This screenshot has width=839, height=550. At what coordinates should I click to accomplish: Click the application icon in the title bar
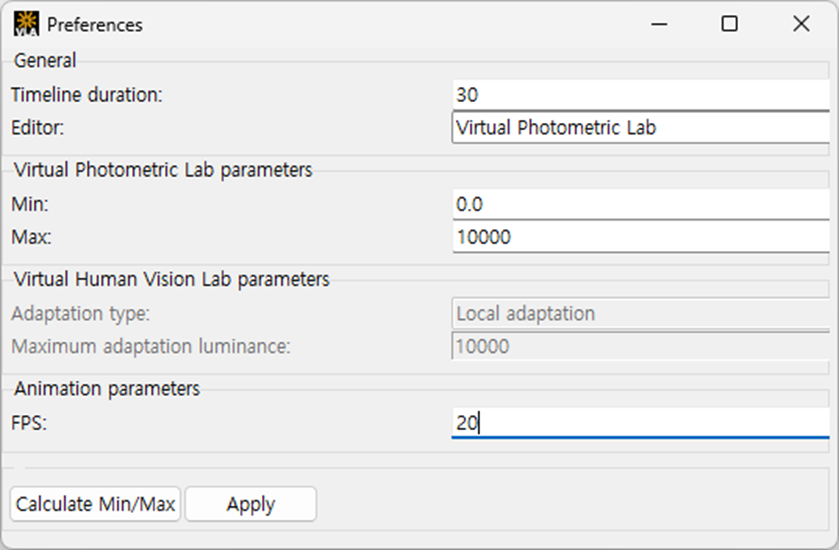(x=26, y=24)
